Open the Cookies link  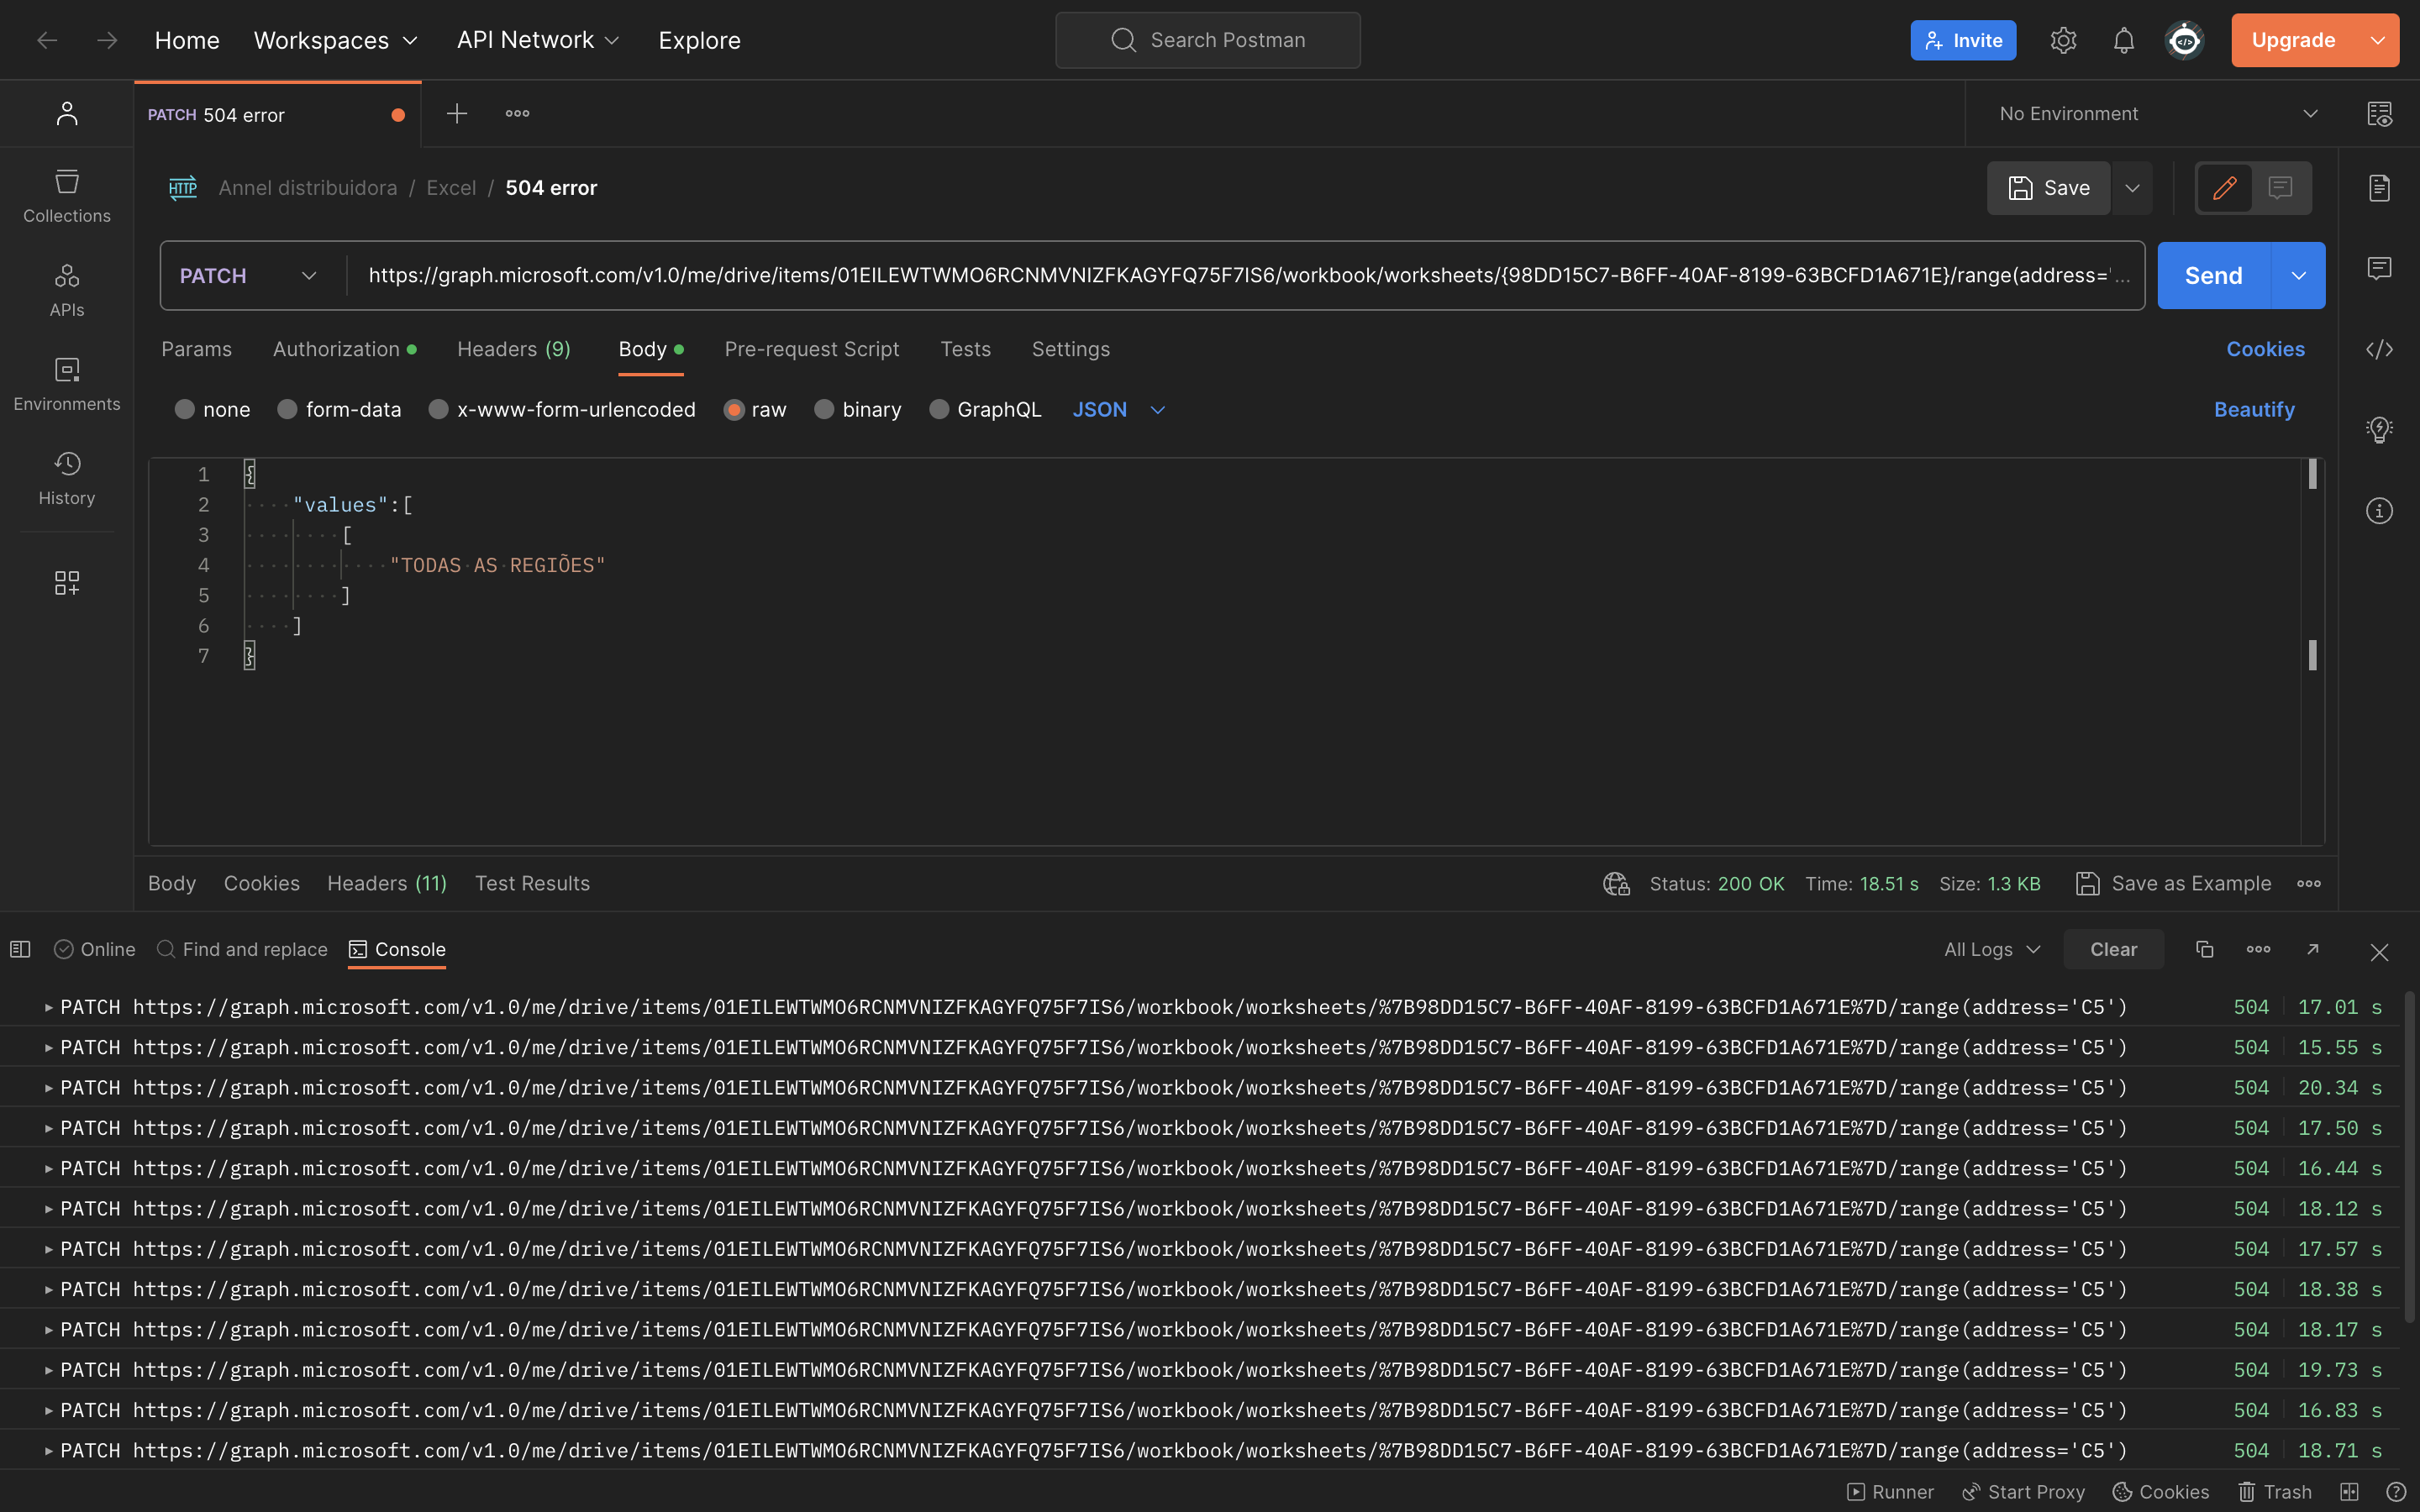coord(2265,349)
